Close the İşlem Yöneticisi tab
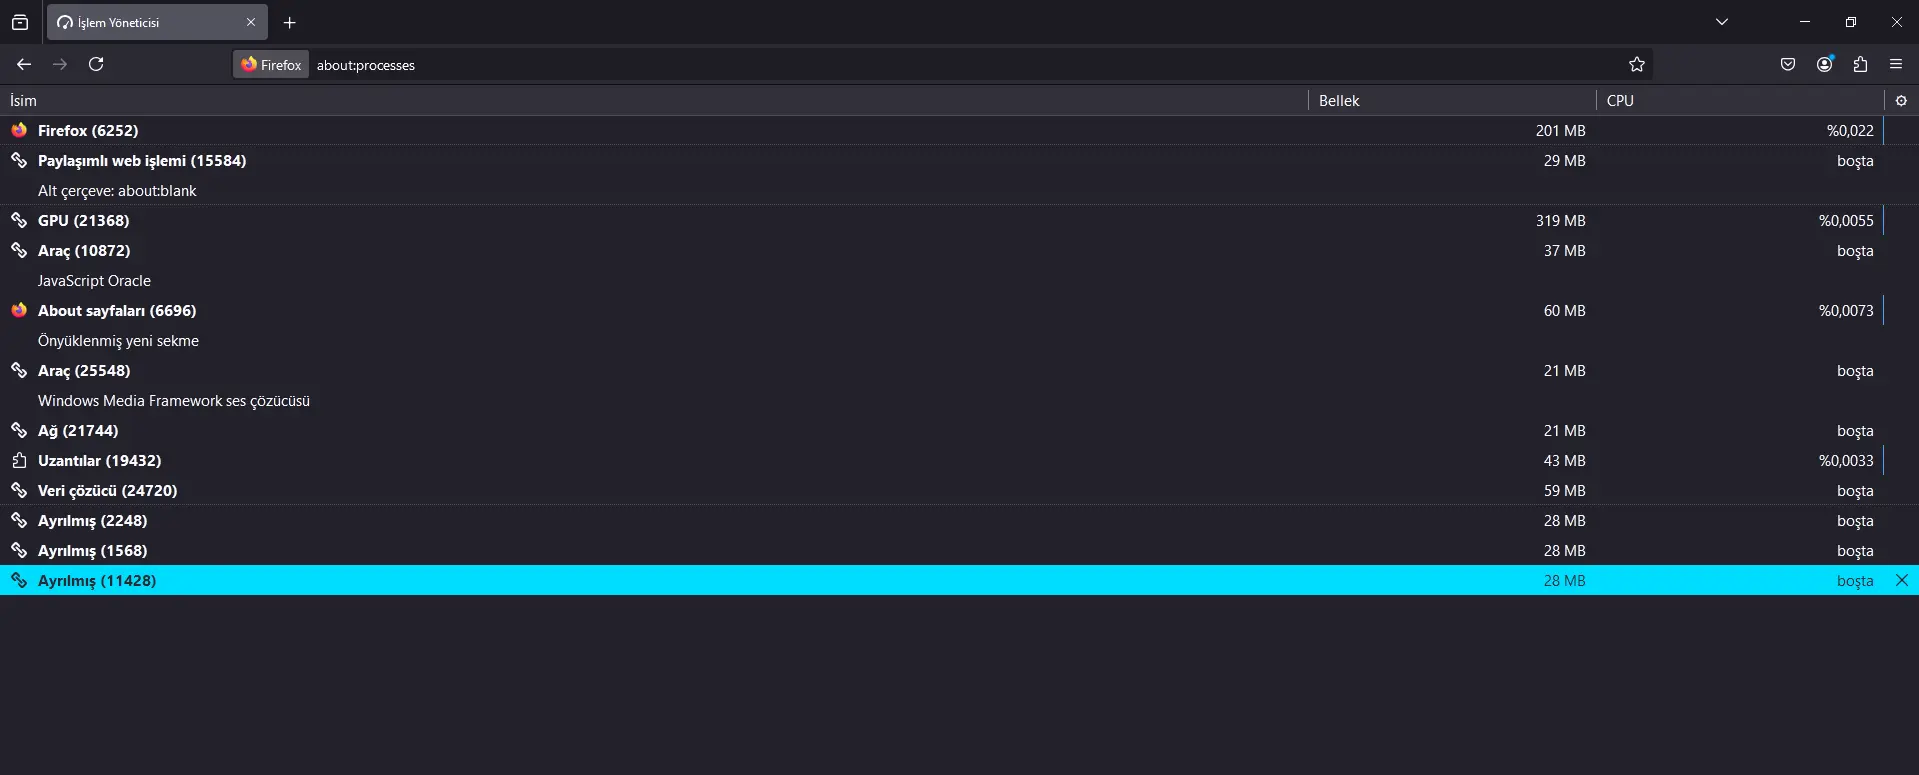This screenshot has width=1919, height=775. click(x=251, y=22)
